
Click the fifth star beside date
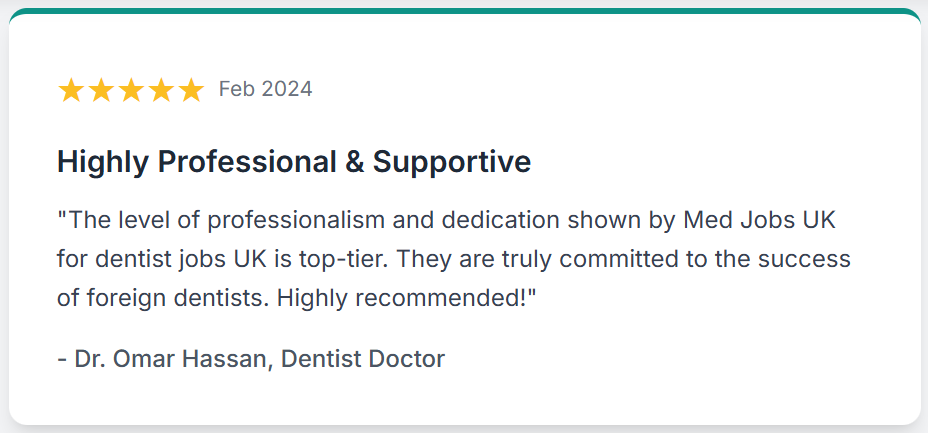191,90
